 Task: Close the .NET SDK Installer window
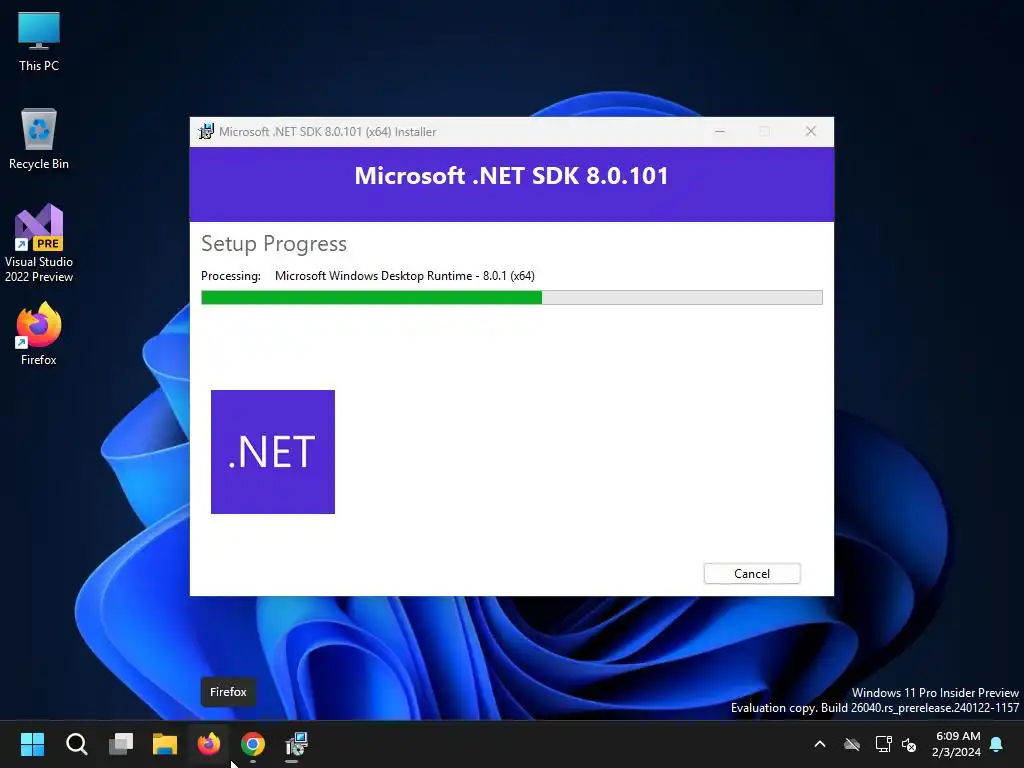(810, 131)
